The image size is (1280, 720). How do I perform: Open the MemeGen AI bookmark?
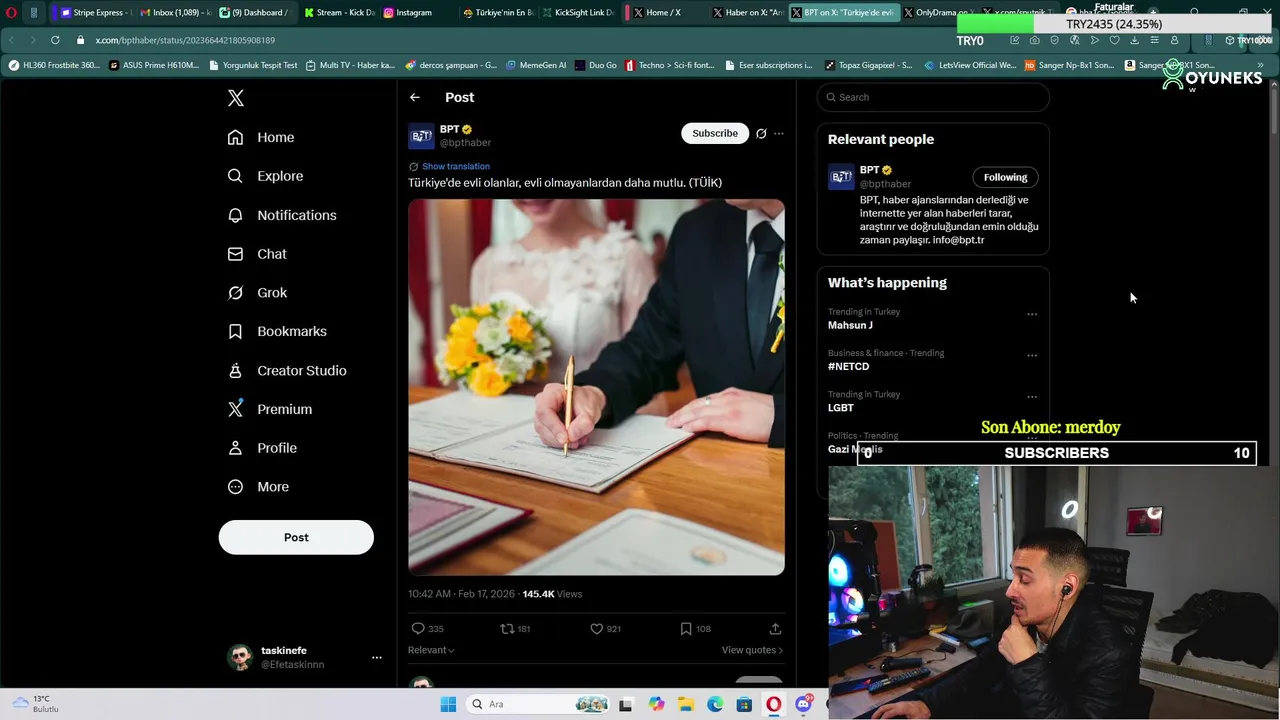click(536, 65)
